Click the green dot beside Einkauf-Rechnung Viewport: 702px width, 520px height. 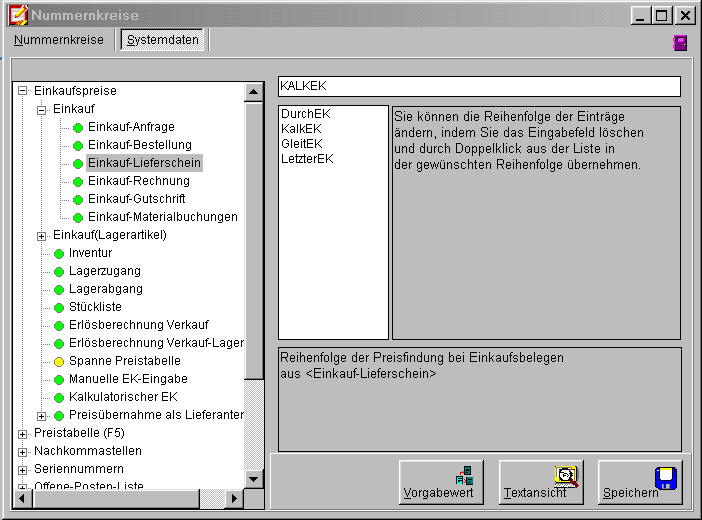(x=77, y=181)
